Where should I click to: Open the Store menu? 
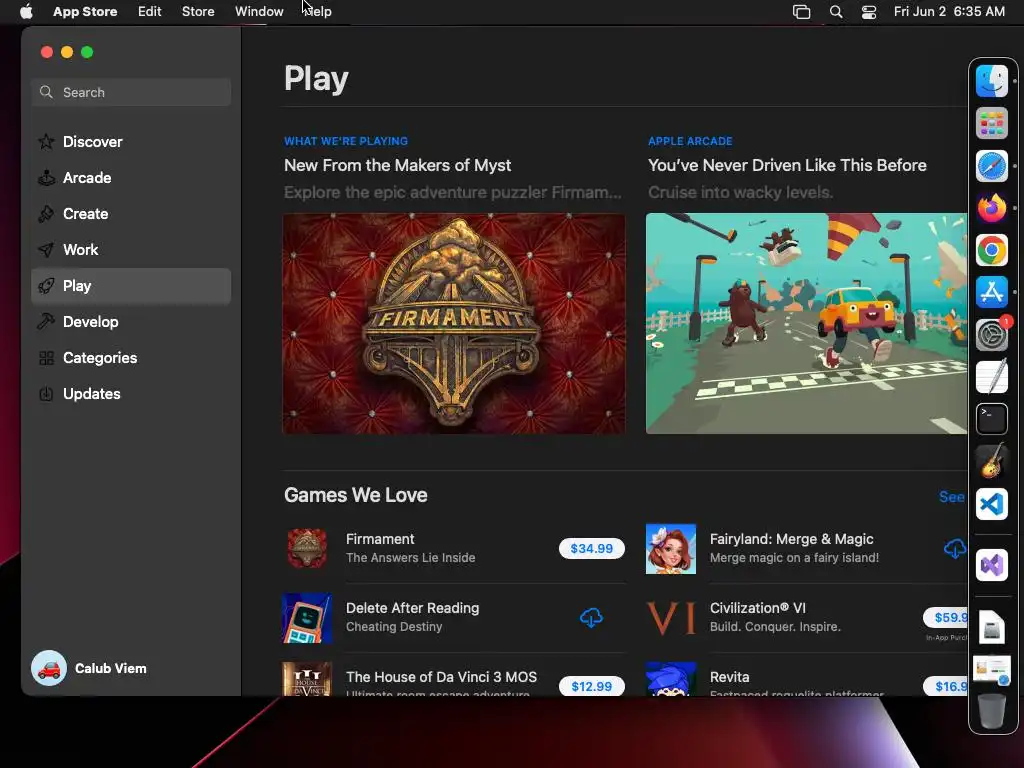(x=198, y=12)
